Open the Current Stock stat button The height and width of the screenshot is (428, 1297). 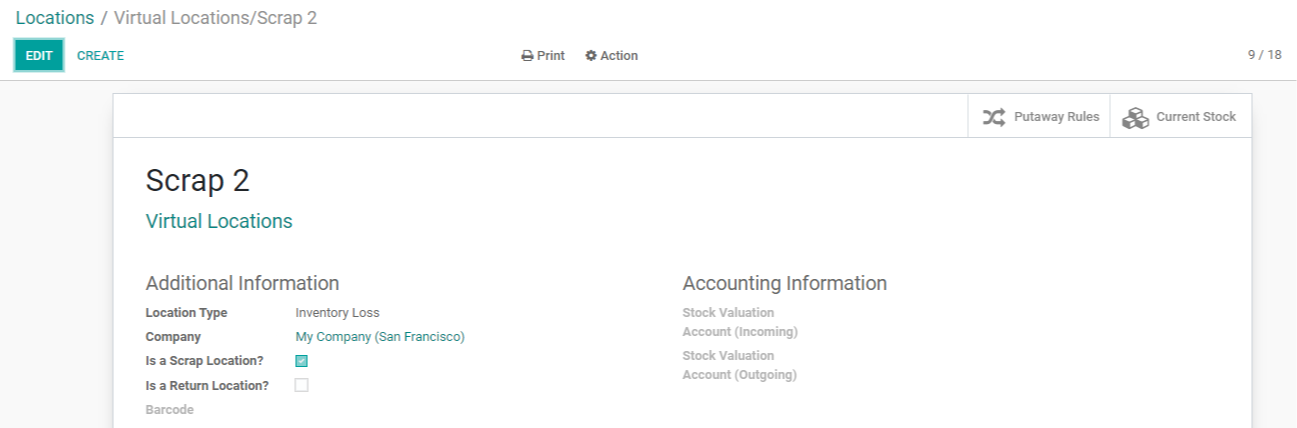coord(1180,117)
